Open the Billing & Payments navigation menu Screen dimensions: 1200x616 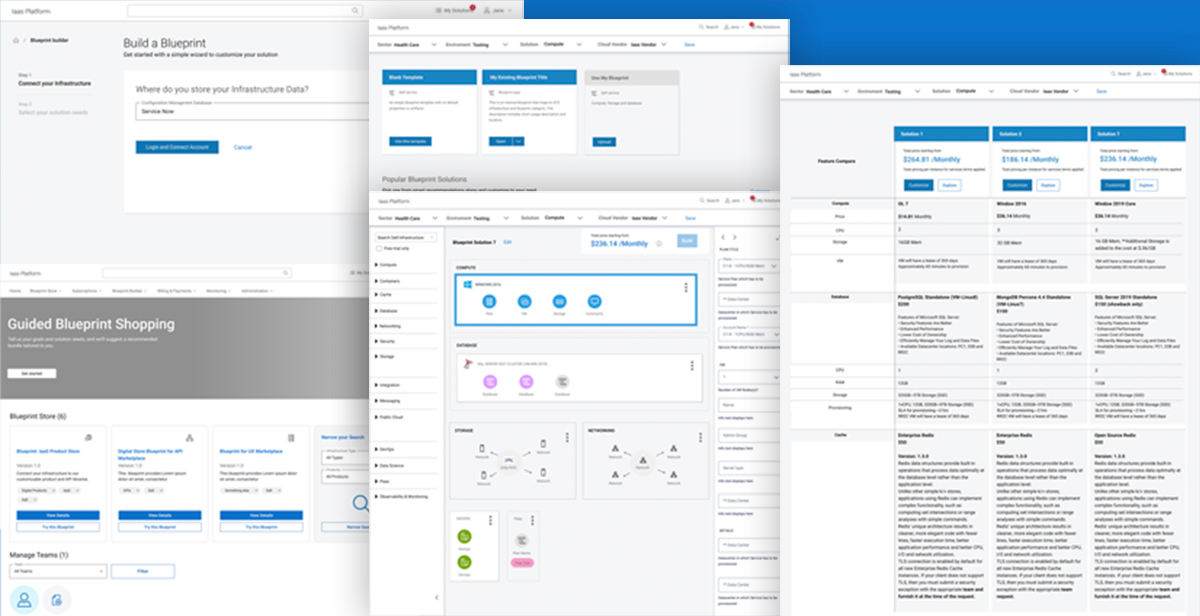pos(176,291)
